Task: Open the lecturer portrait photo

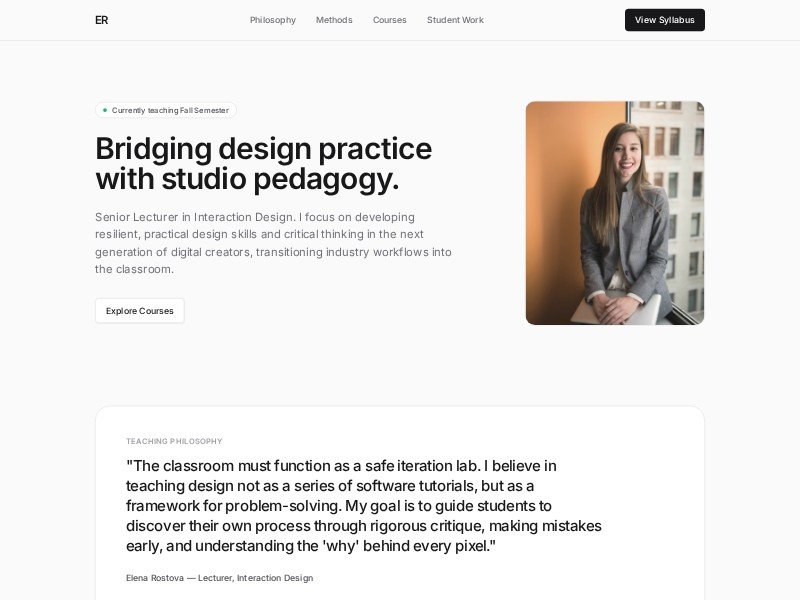Action: pyautogui.click(x=615, y=213)
